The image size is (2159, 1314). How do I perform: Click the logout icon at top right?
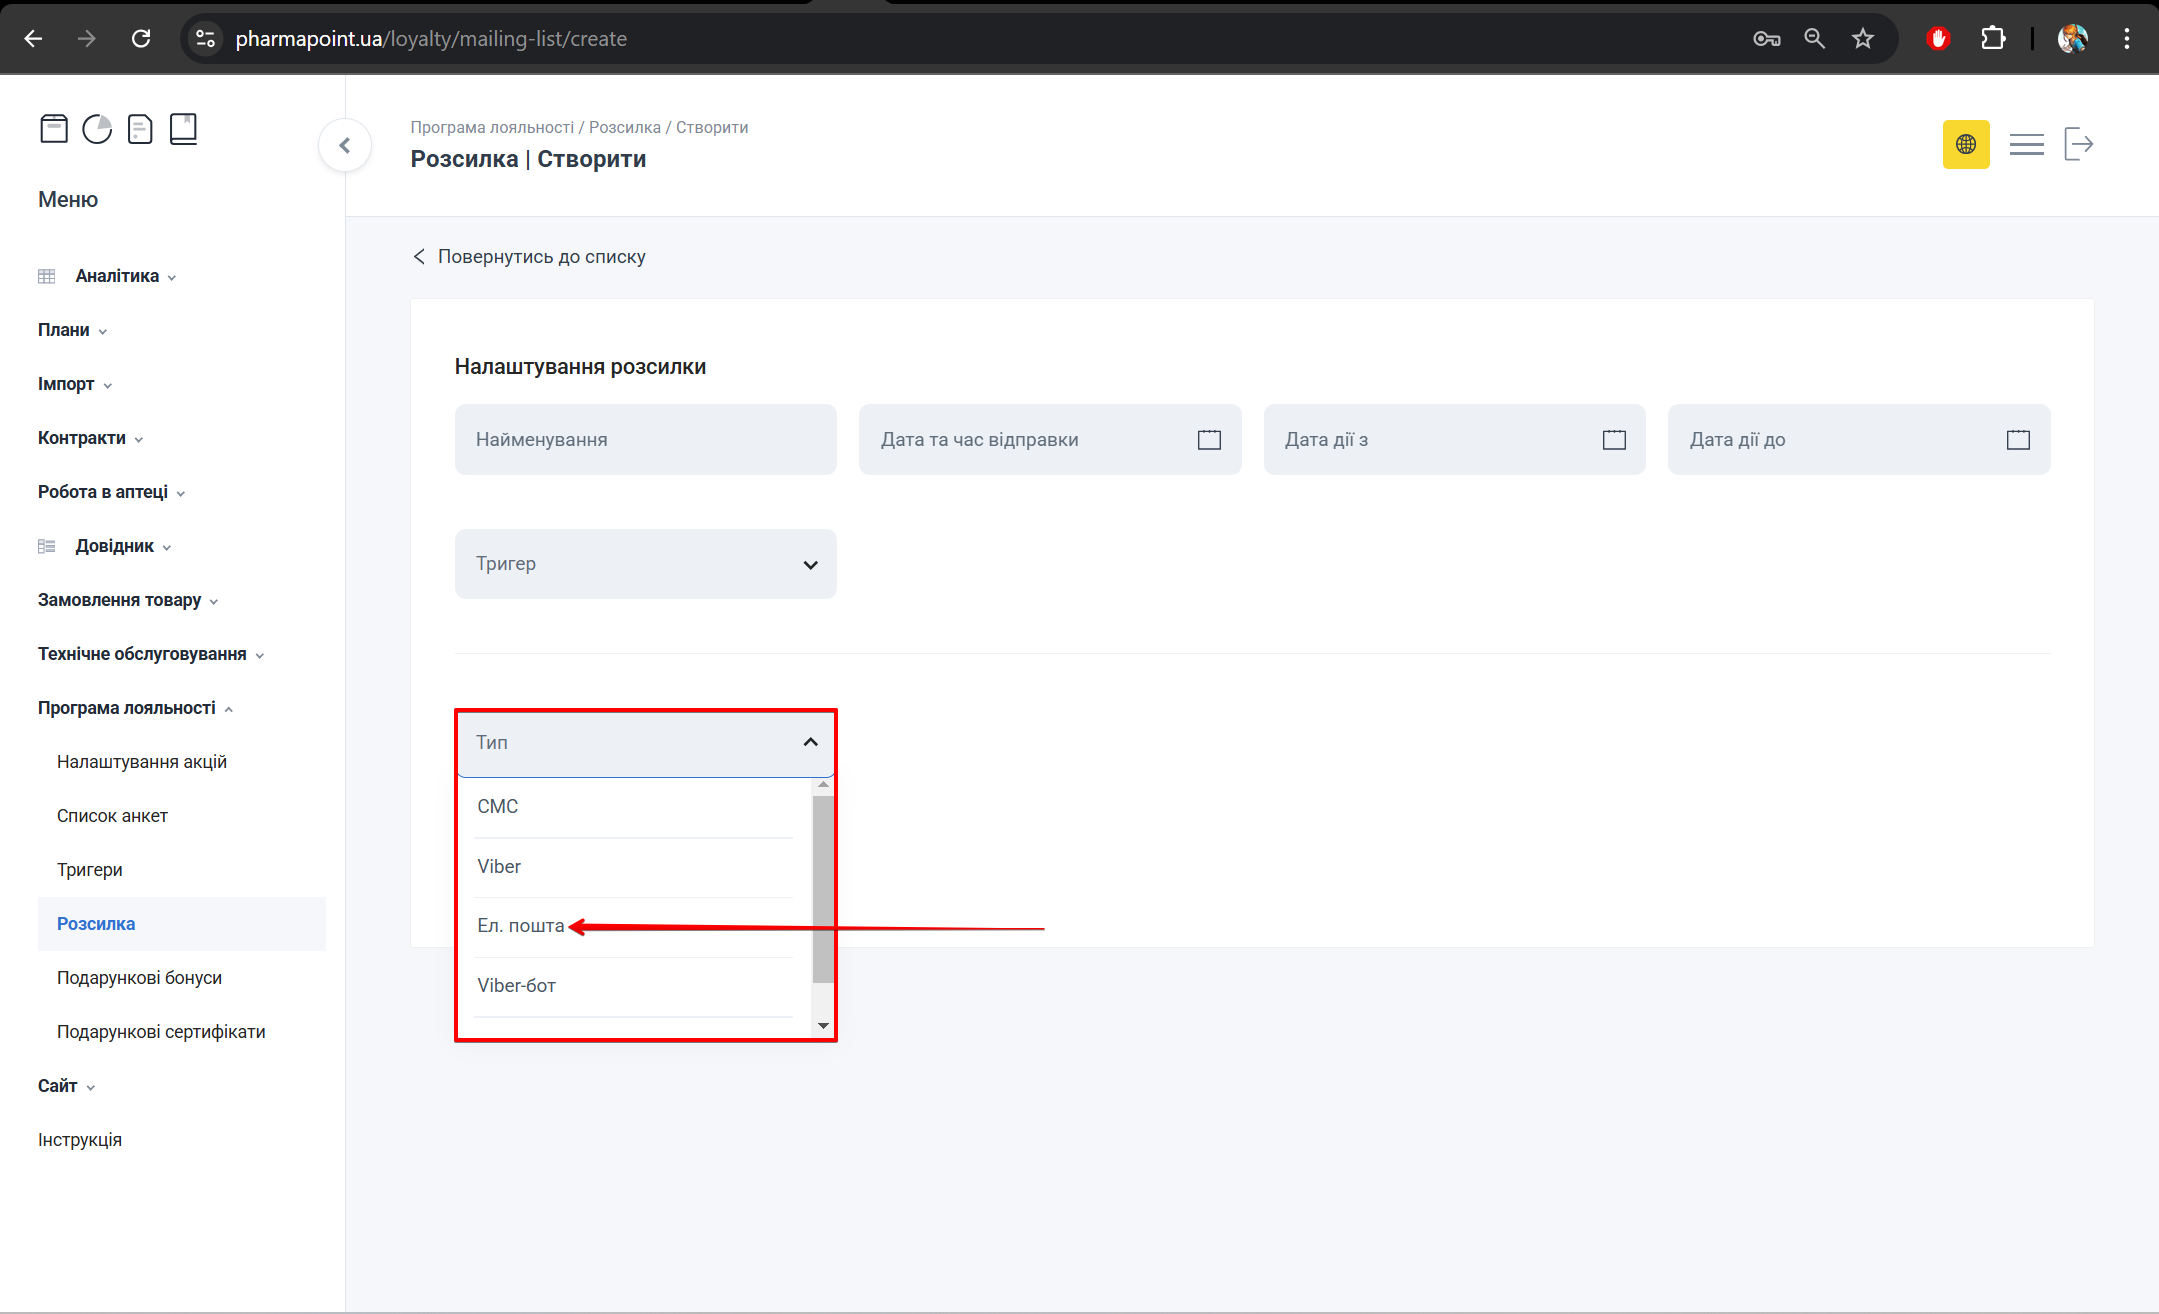tap(2078, 145)
